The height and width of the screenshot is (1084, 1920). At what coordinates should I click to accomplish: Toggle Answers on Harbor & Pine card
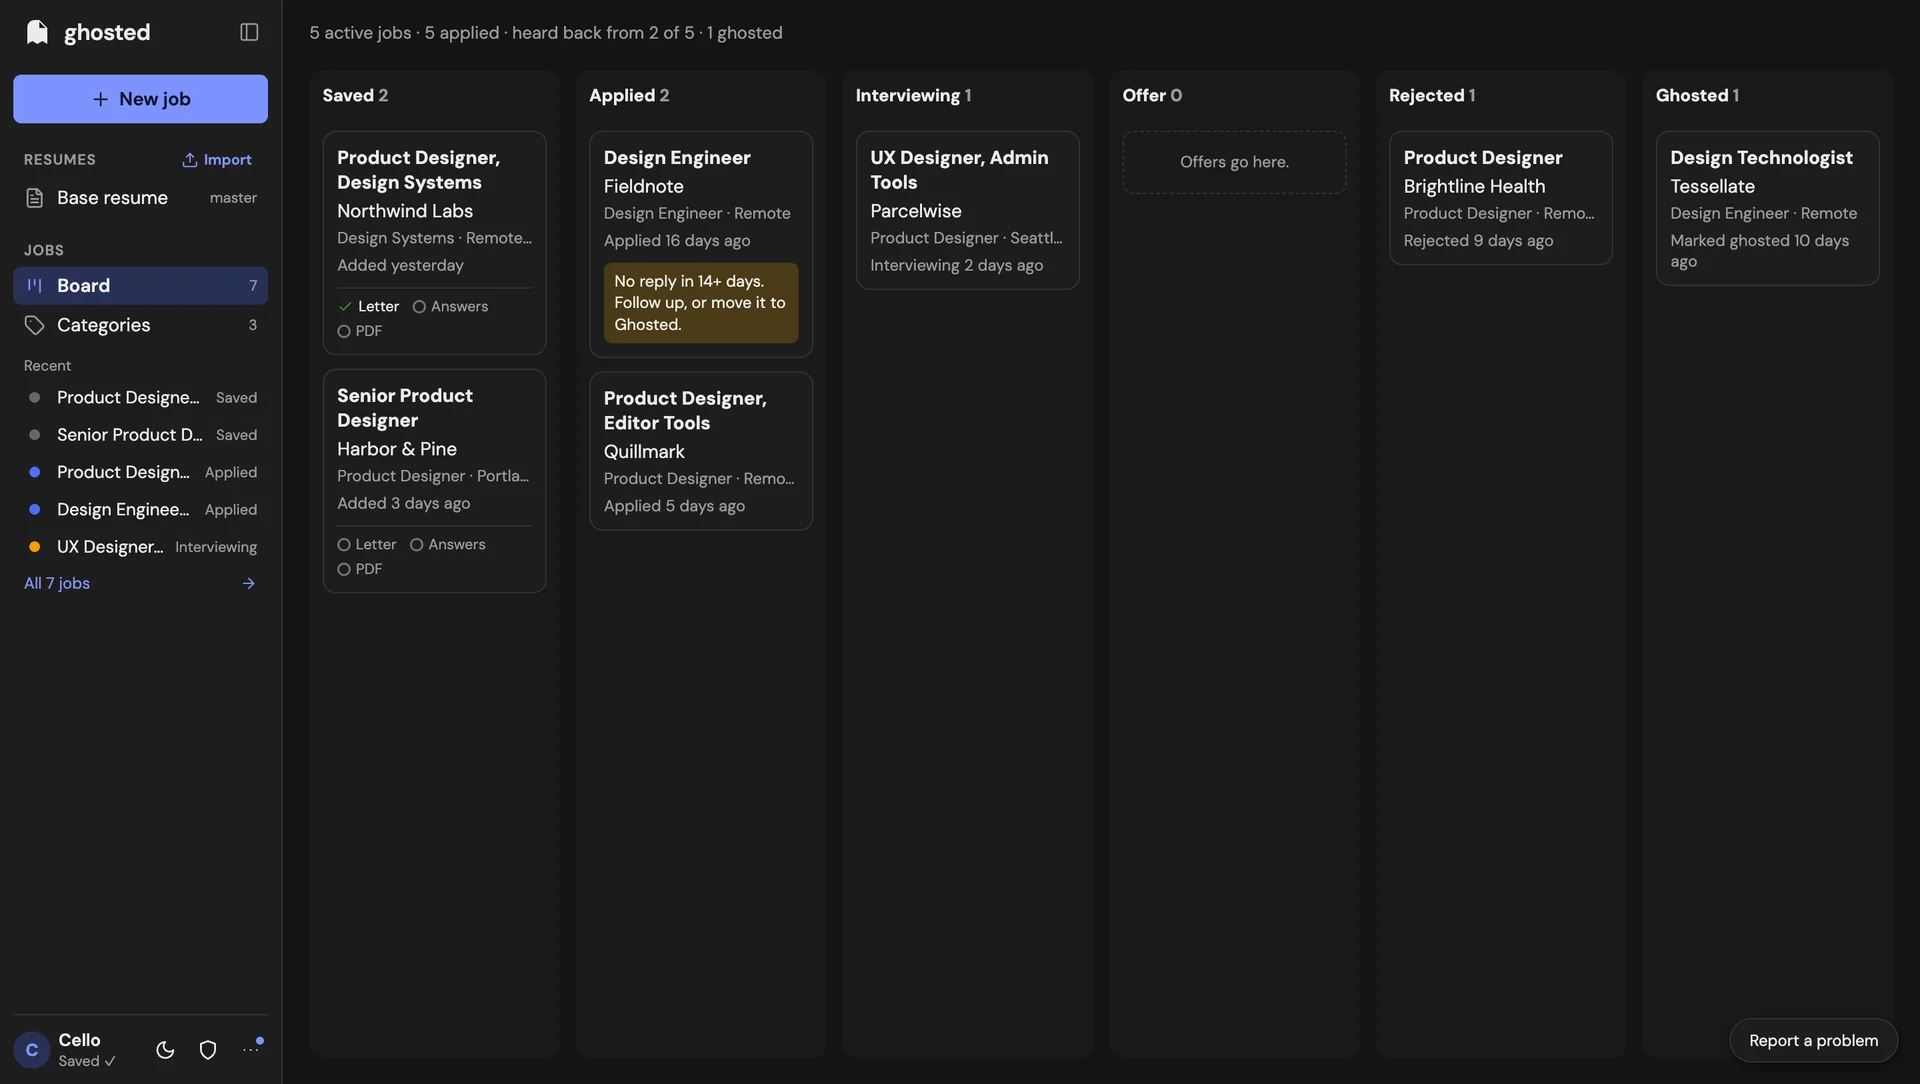click(x=448, y=544)
